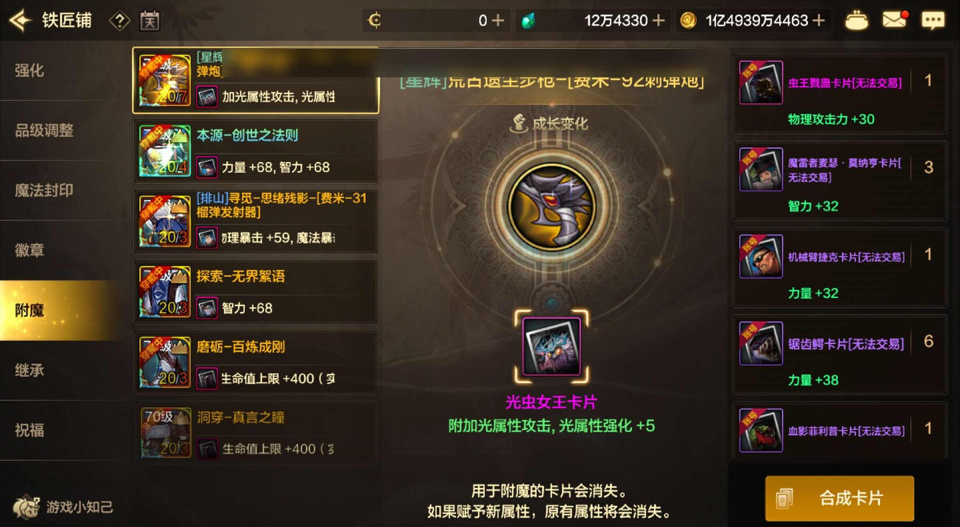Open the help question mark icon

pyautogui.click(x=119, y=21)
